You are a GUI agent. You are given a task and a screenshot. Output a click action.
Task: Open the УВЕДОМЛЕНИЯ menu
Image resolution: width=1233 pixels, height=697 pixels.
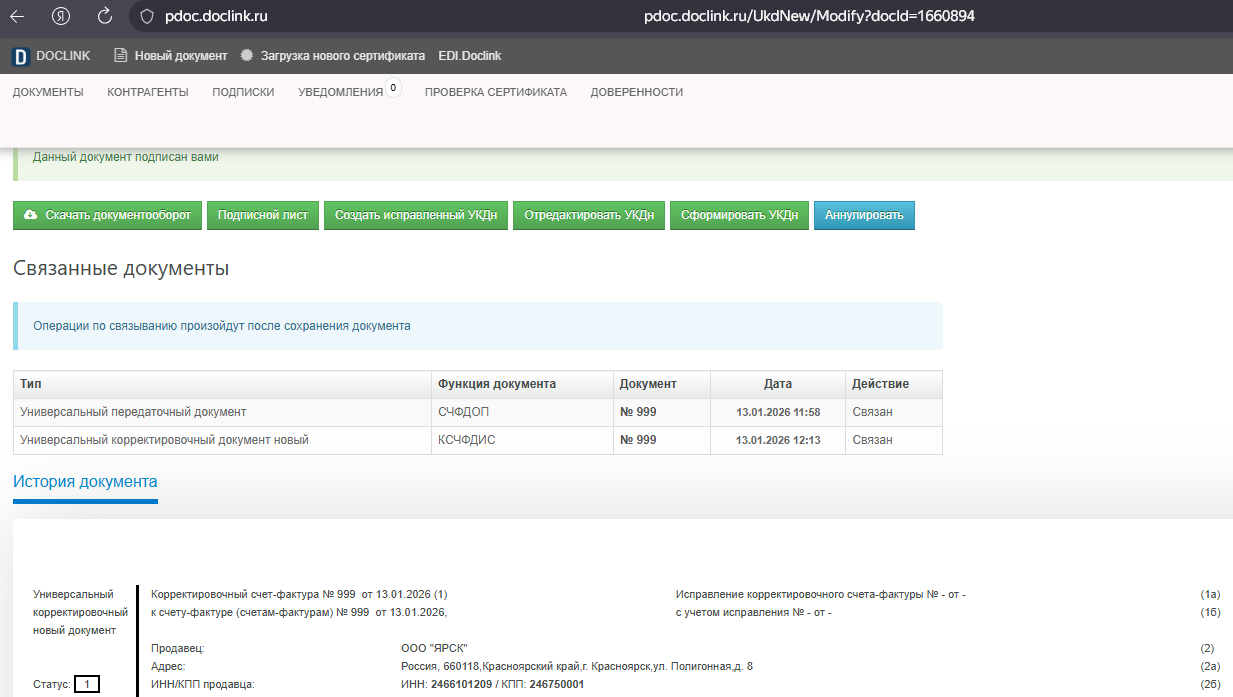coord(341,92)
